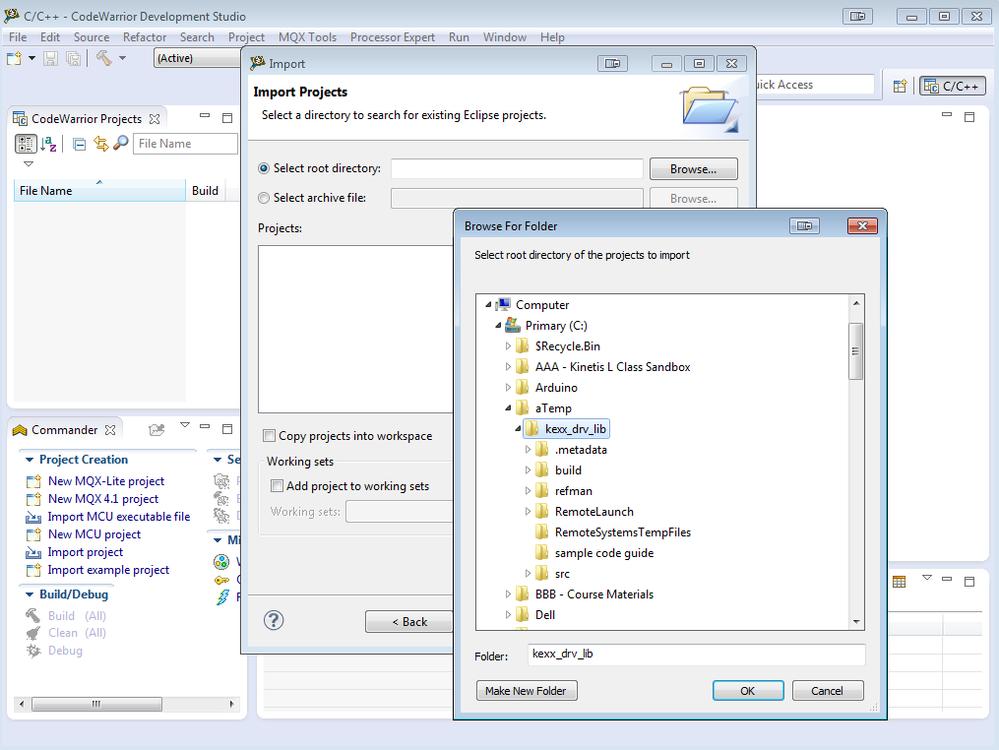The height and width of the screenshot is (750, 999).
Task: Expand the Arduino folder node
Action: tap(508, 387)
